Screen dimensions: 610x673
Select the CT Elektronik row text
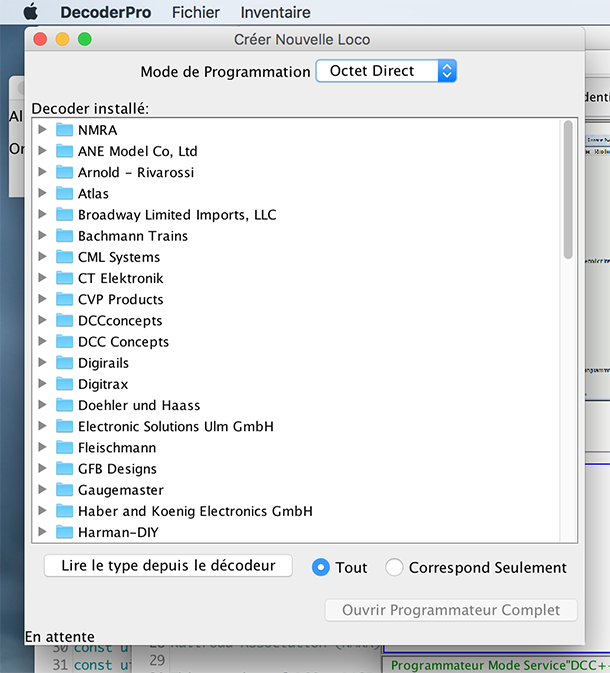click(x=121, y=278)
